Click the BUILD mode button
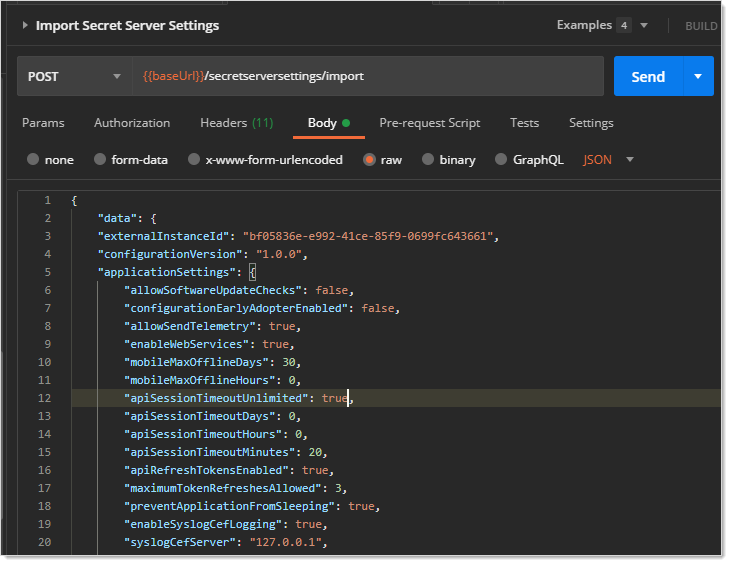730x564 pixels. pyautogui.click(x=700, y=26)
